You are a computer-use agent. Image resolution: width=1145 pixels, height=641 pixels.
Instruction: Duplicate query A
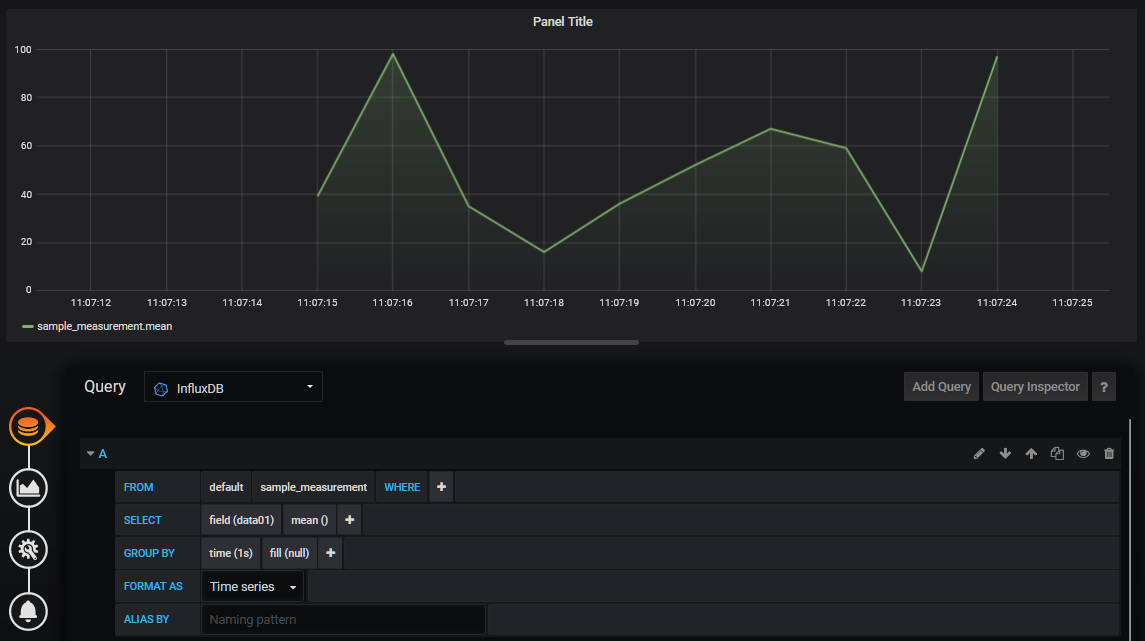coord(1057,454)
